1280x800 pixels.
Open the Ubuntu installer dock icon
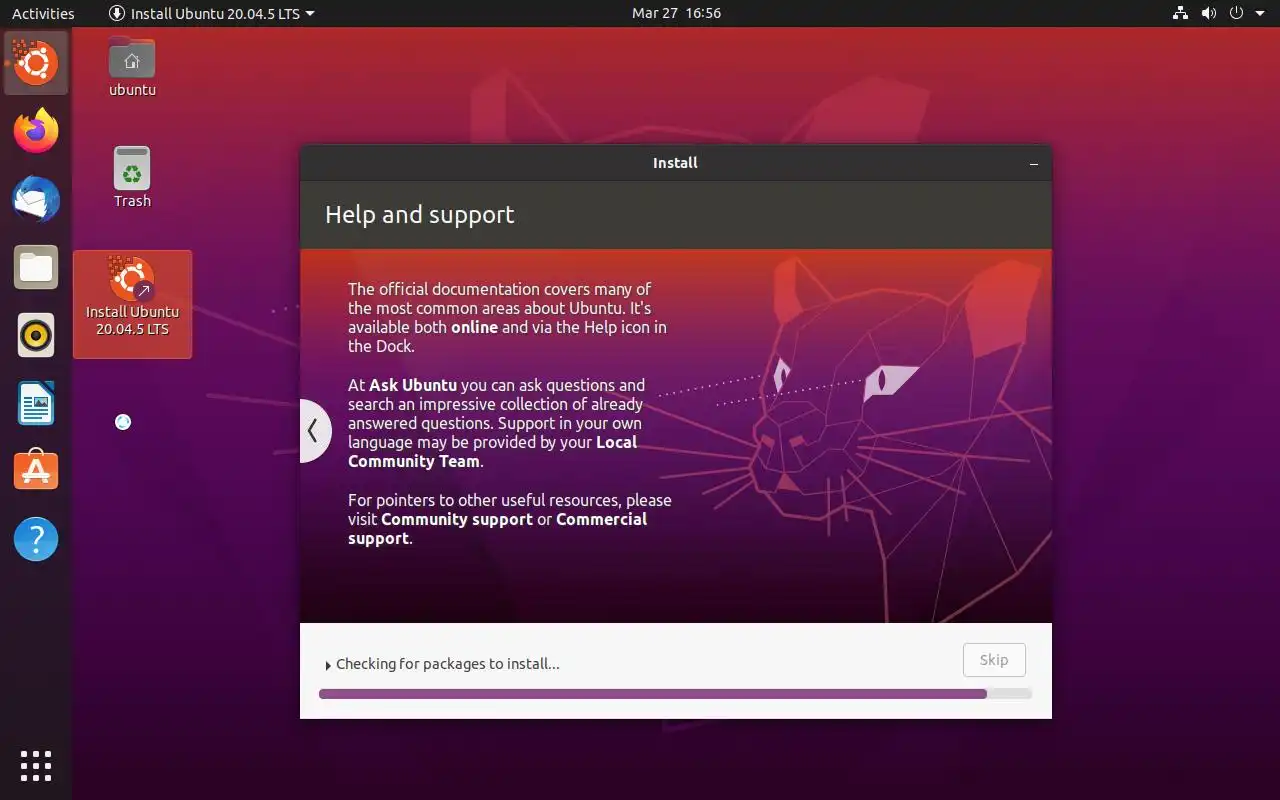click(36, 63)
